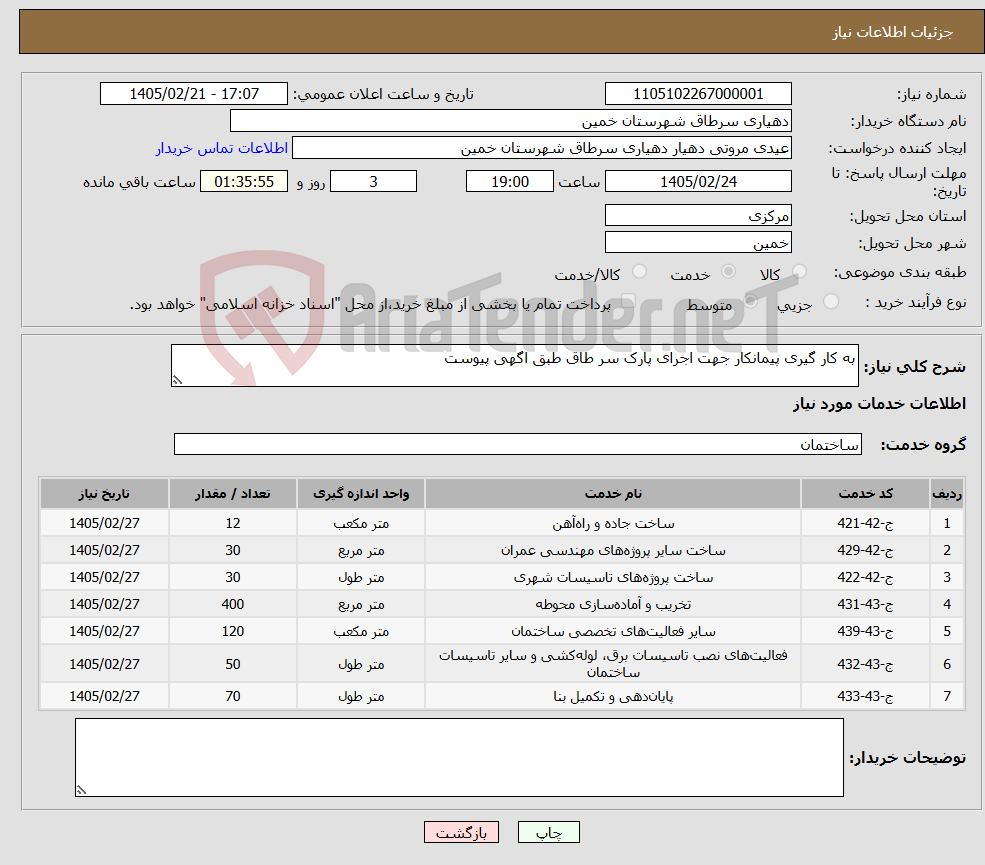Click service name ساخت سایر پروژه‌های مهندسی عمران

pos(613,550)
